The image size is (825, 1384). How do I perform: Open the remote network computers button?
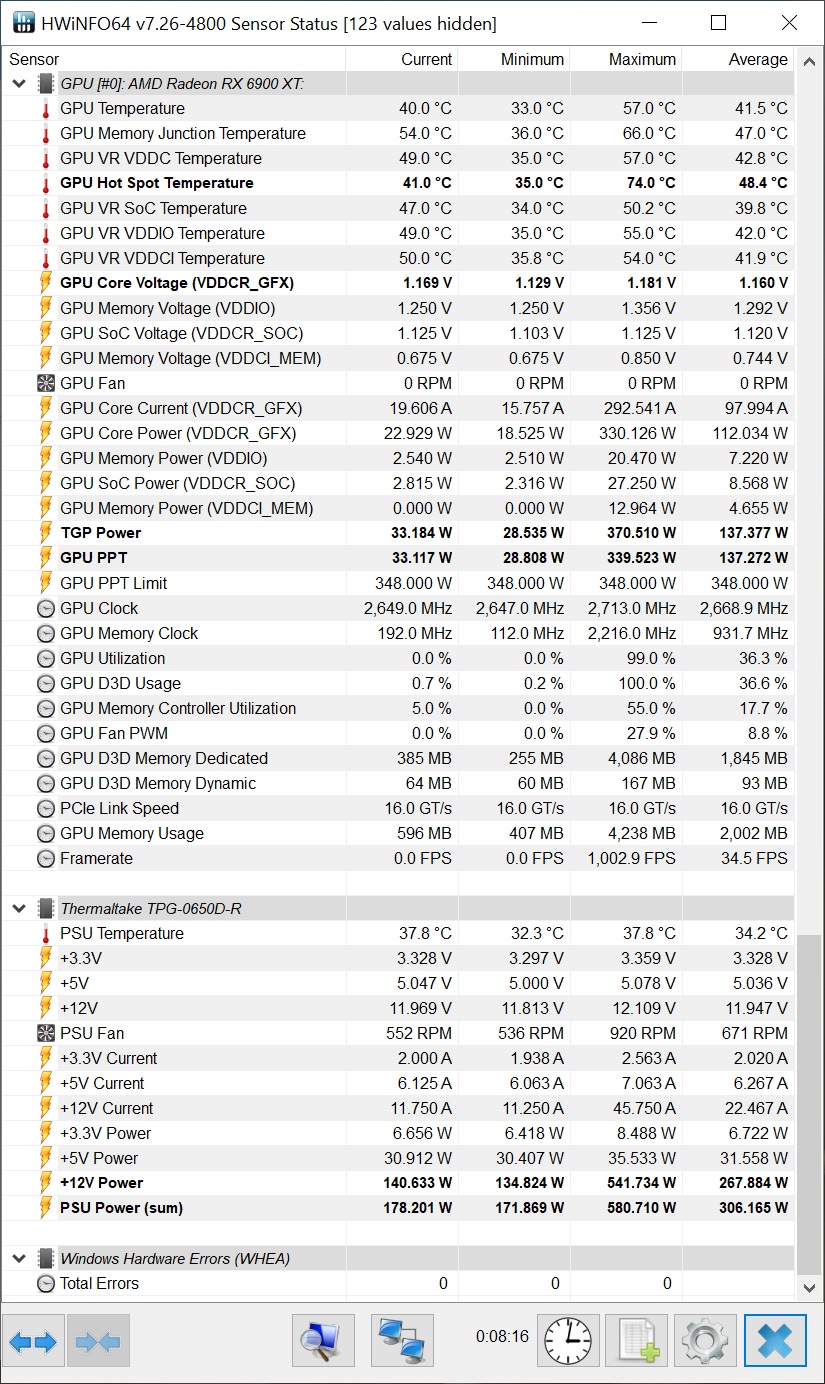click(402, 1340)
